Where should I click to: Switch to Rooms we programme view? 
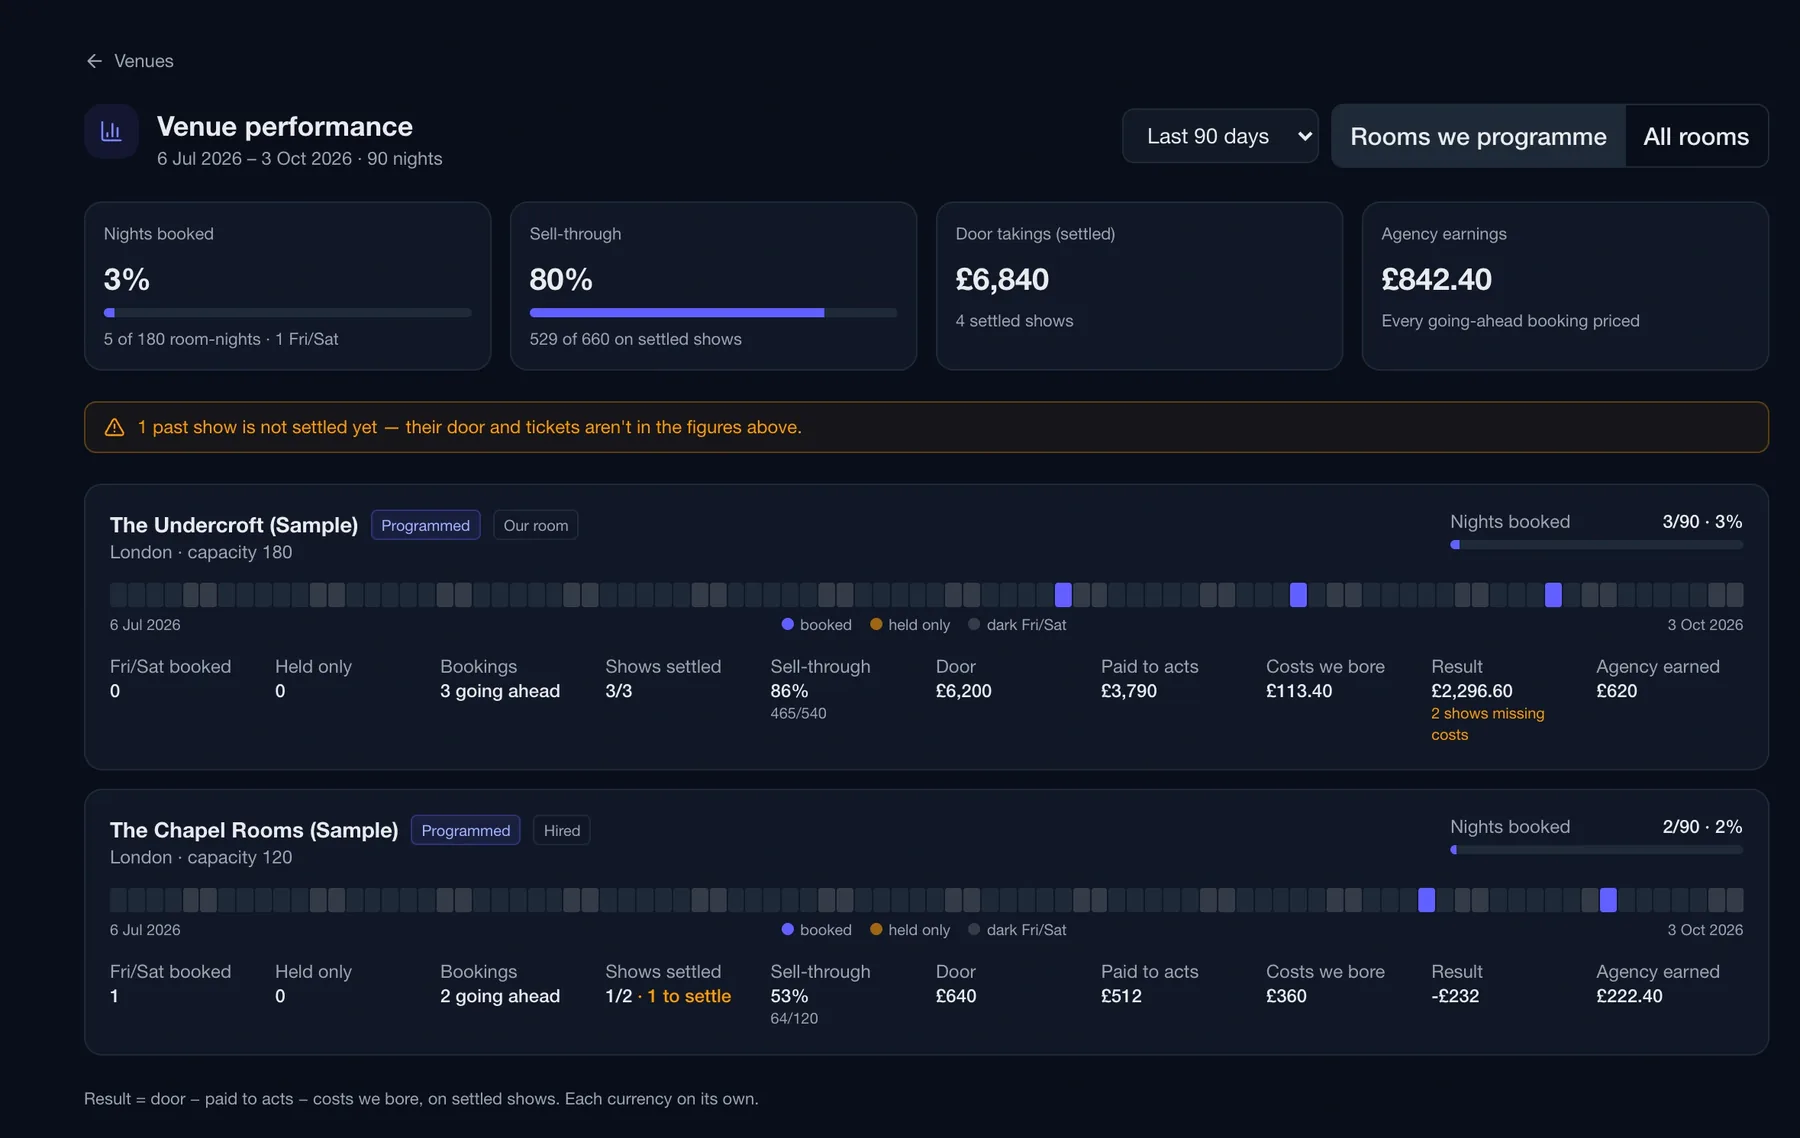pyautogui.click(x=1478, y=136)
